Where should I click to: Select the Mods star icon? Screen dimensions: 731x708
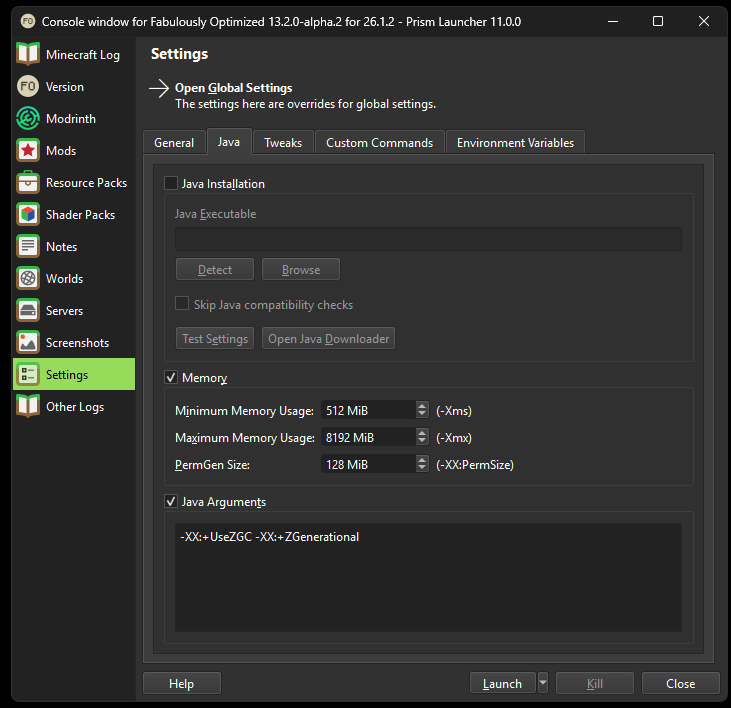click(28, 151)
